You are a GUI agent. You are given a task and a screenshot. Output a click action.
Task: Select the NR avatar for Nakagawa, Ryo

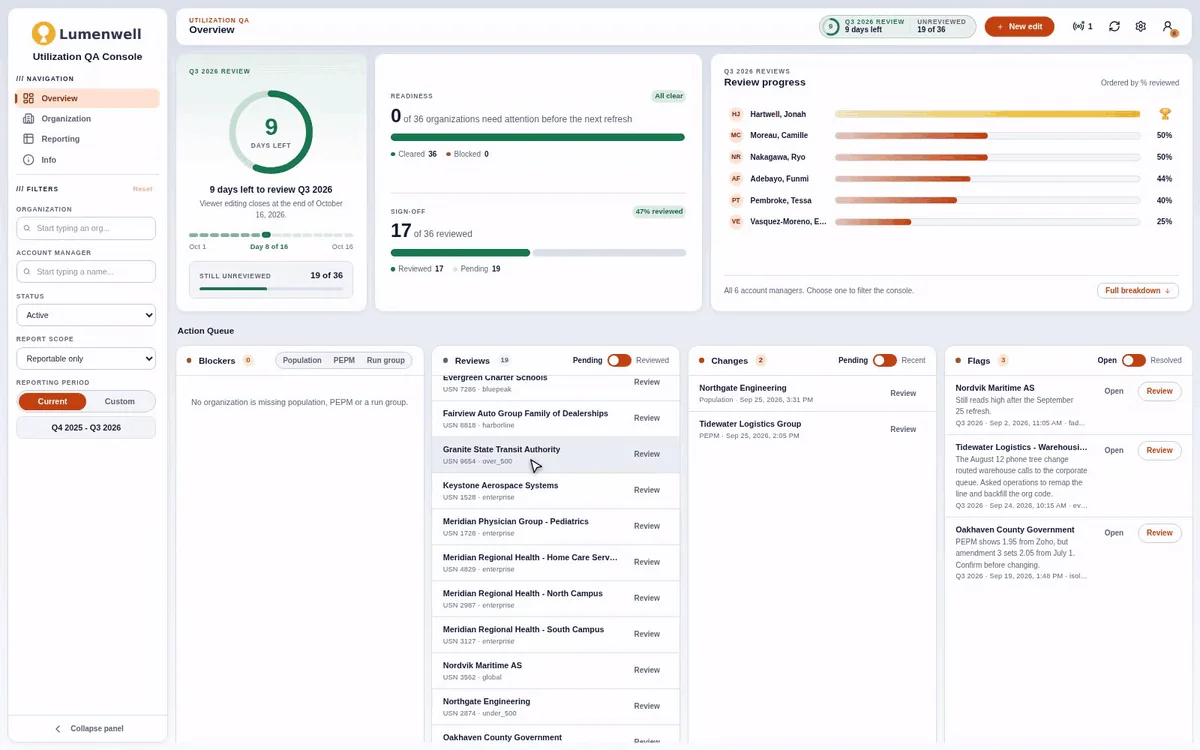tap(736, 157)
